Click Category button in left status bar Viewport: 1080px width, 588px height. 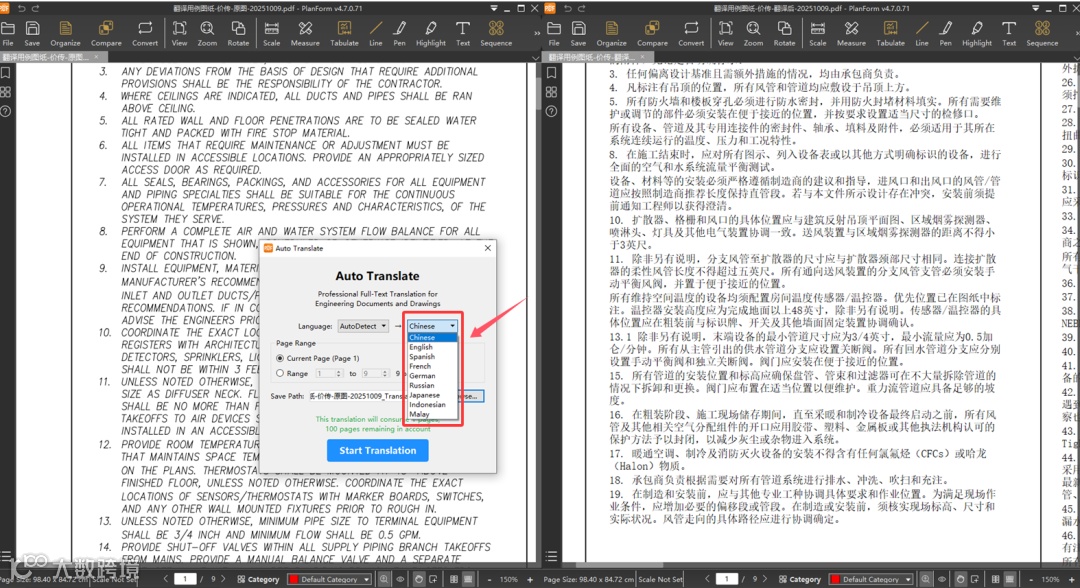tap(258, 579)
